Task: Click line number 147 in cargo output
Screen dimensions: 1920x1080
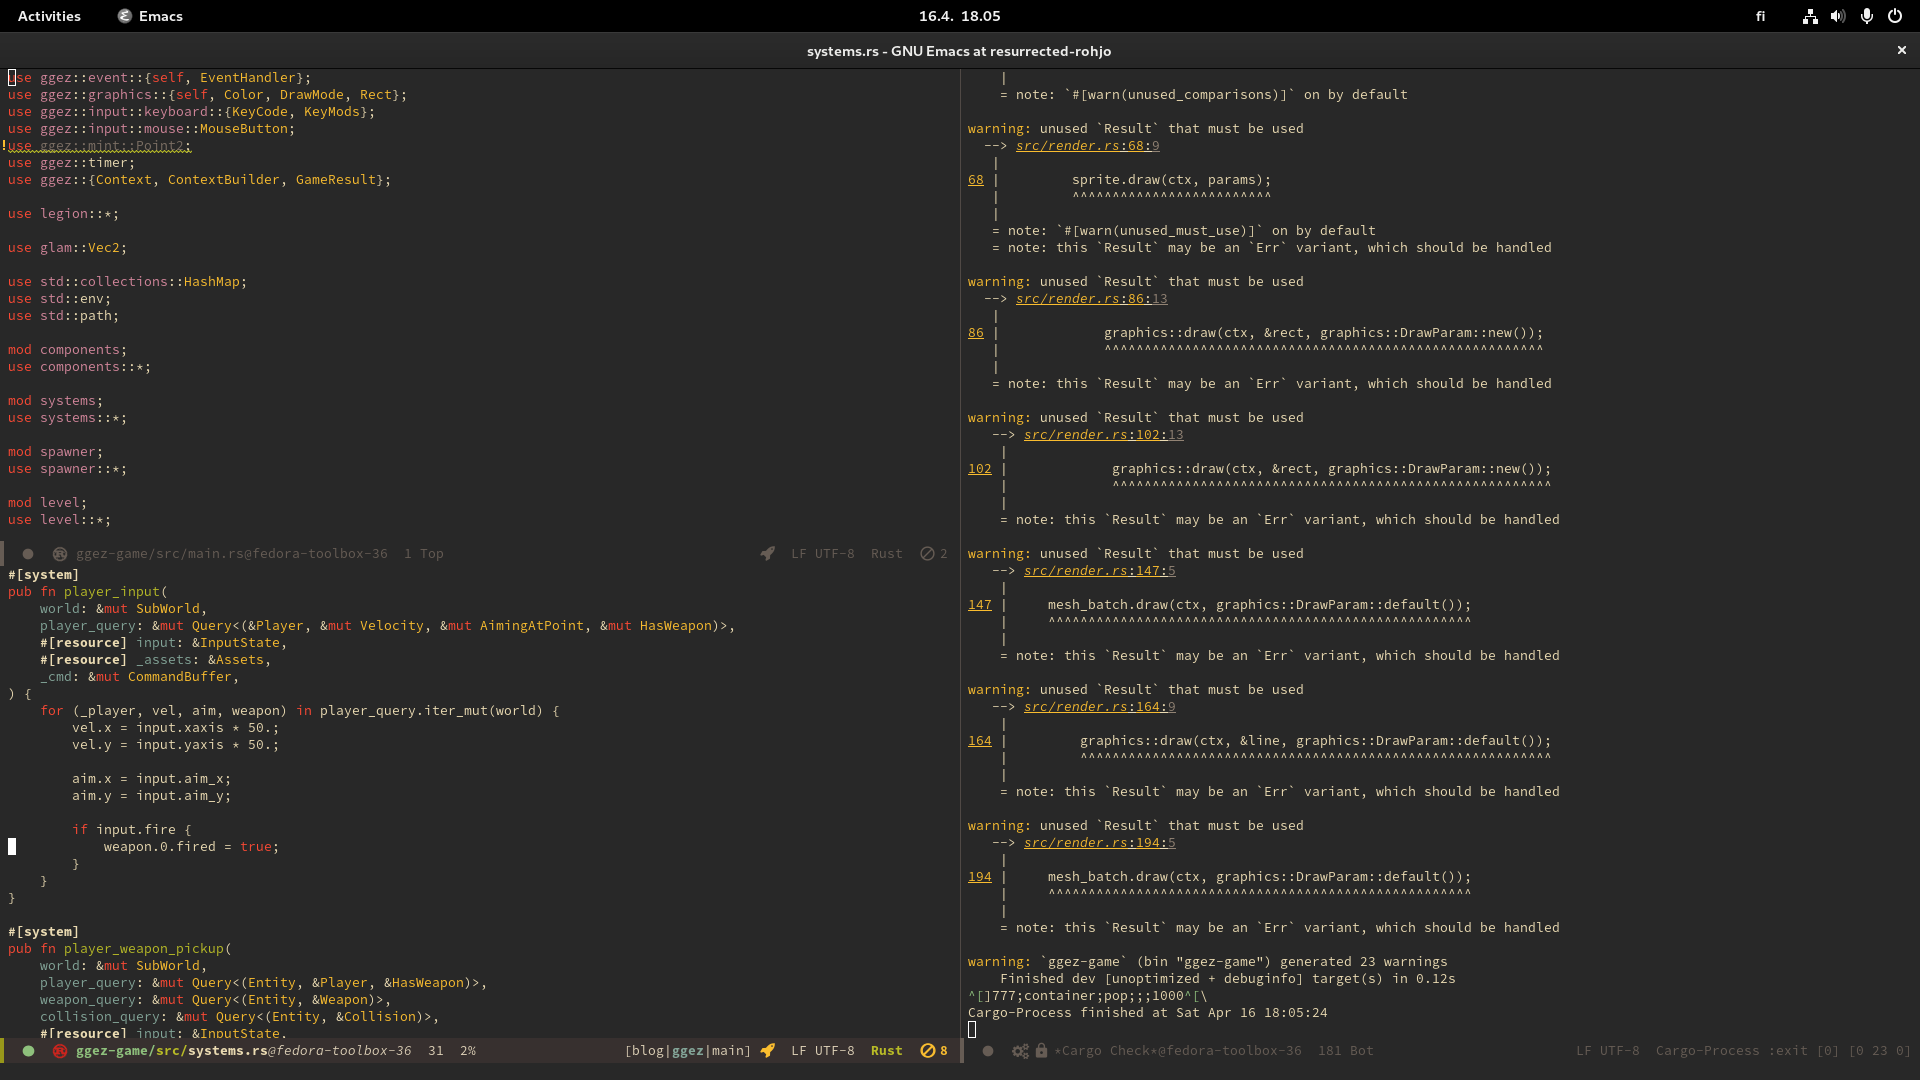Action: point(980,605)
